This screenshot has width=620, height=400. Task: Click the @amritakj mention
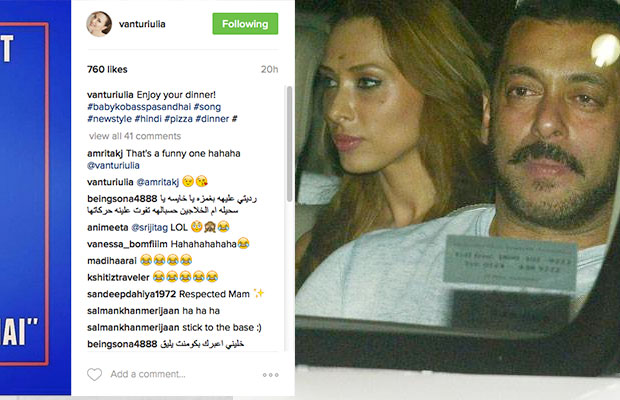click(157, 182)
